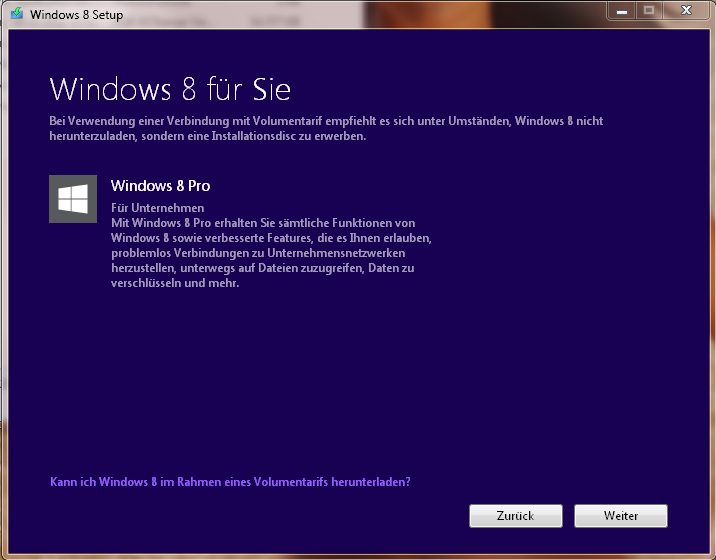Screen dimensions: 716x560
Task: Click the 'Windows 8 Setup' window title text
Action: coord(76,15)
